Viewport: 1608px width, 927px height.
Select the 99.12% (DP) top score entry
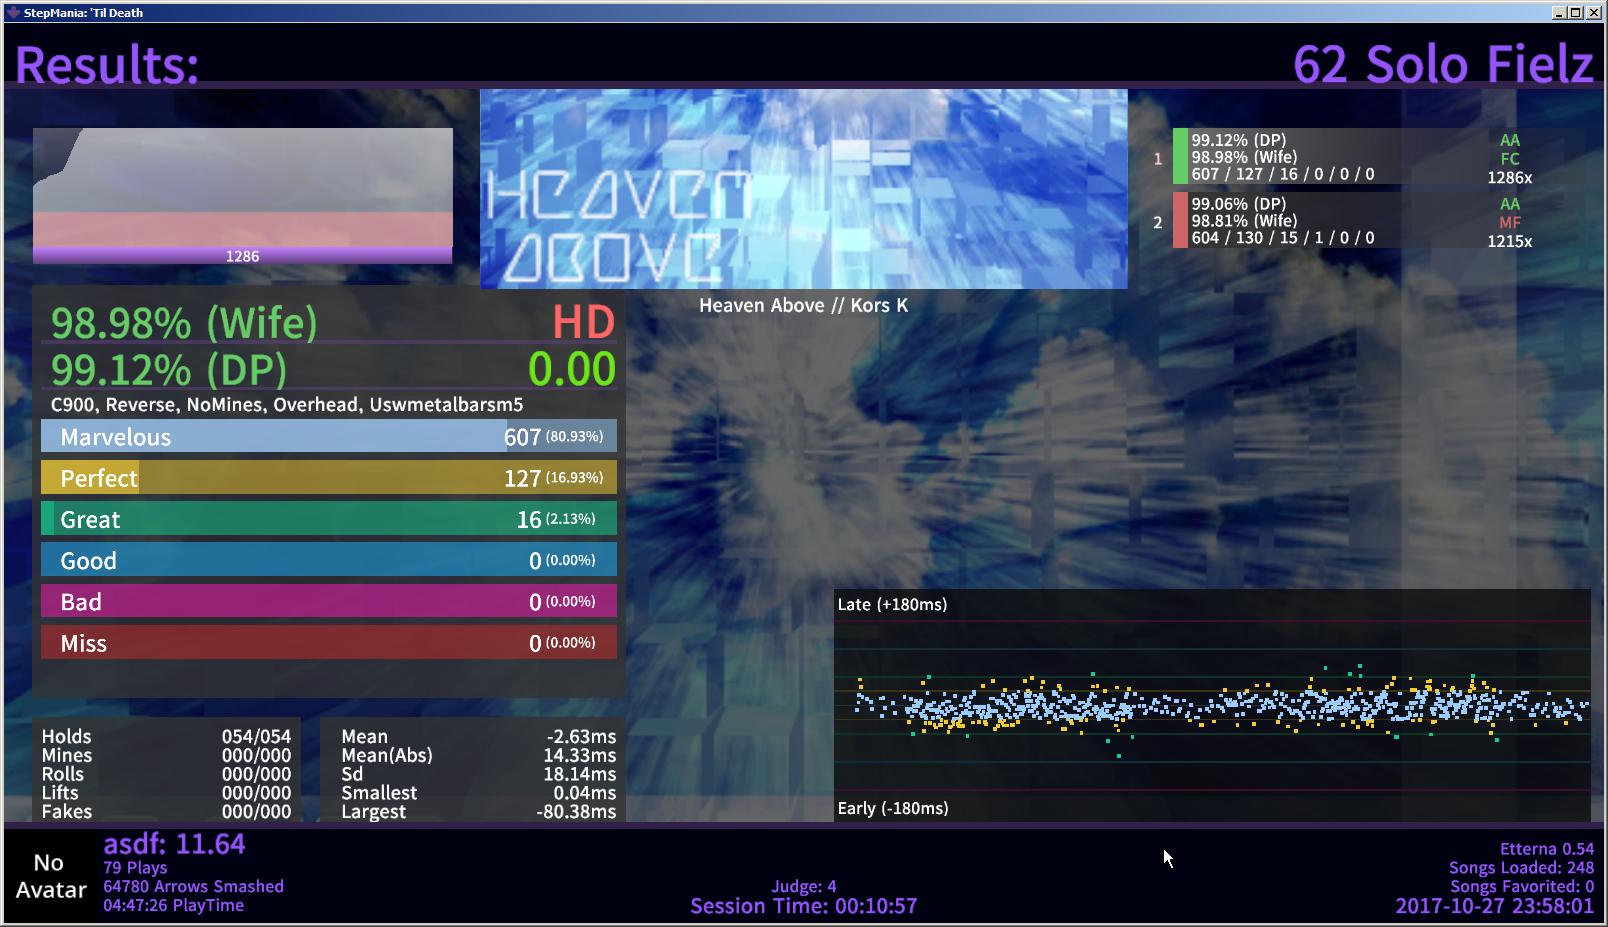(x=1300, y=157)
